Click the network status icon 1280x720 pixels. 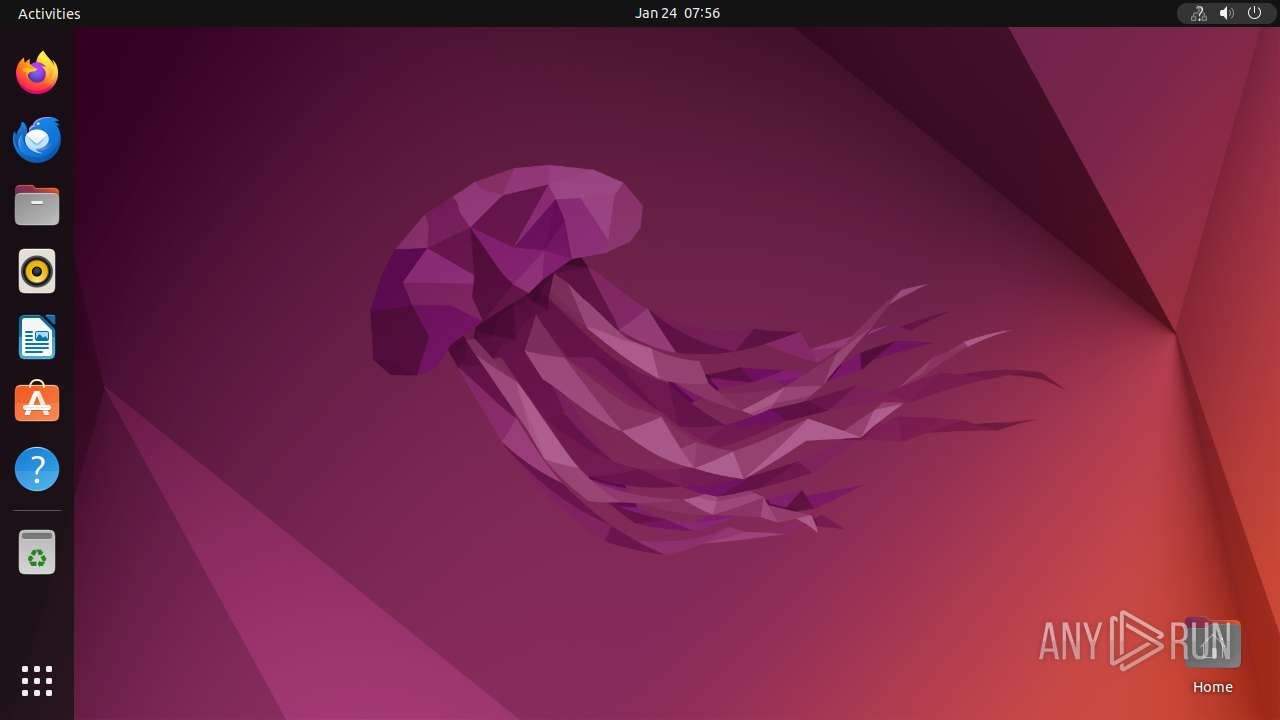[1198, 13]
